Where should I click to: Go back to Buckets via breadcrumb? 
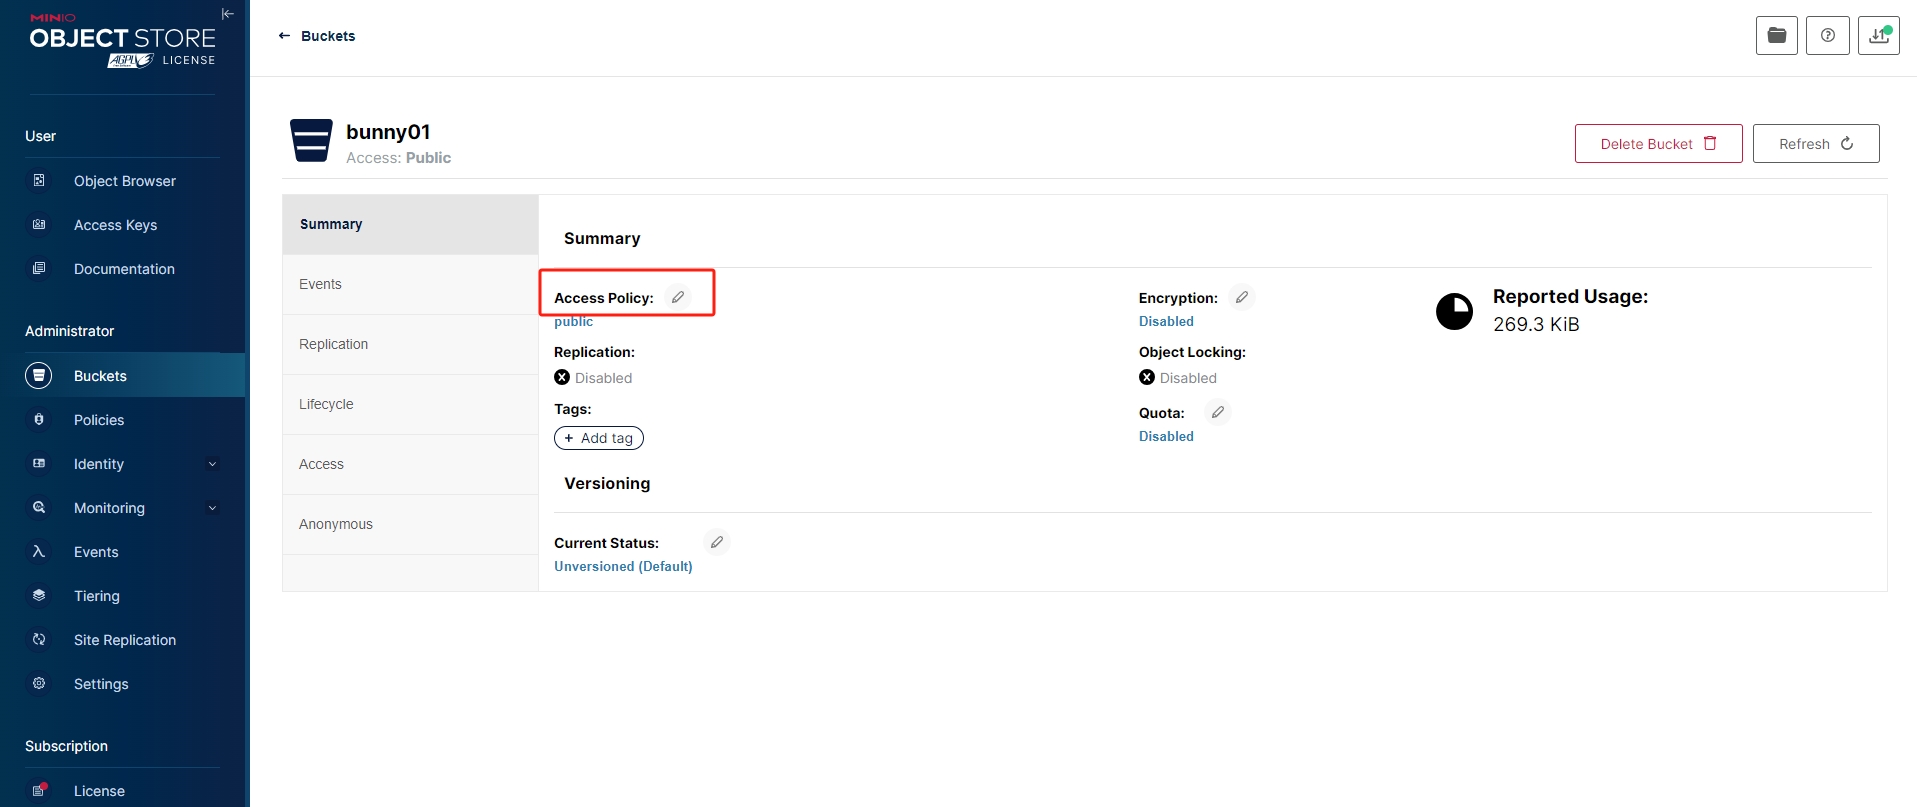316,36
